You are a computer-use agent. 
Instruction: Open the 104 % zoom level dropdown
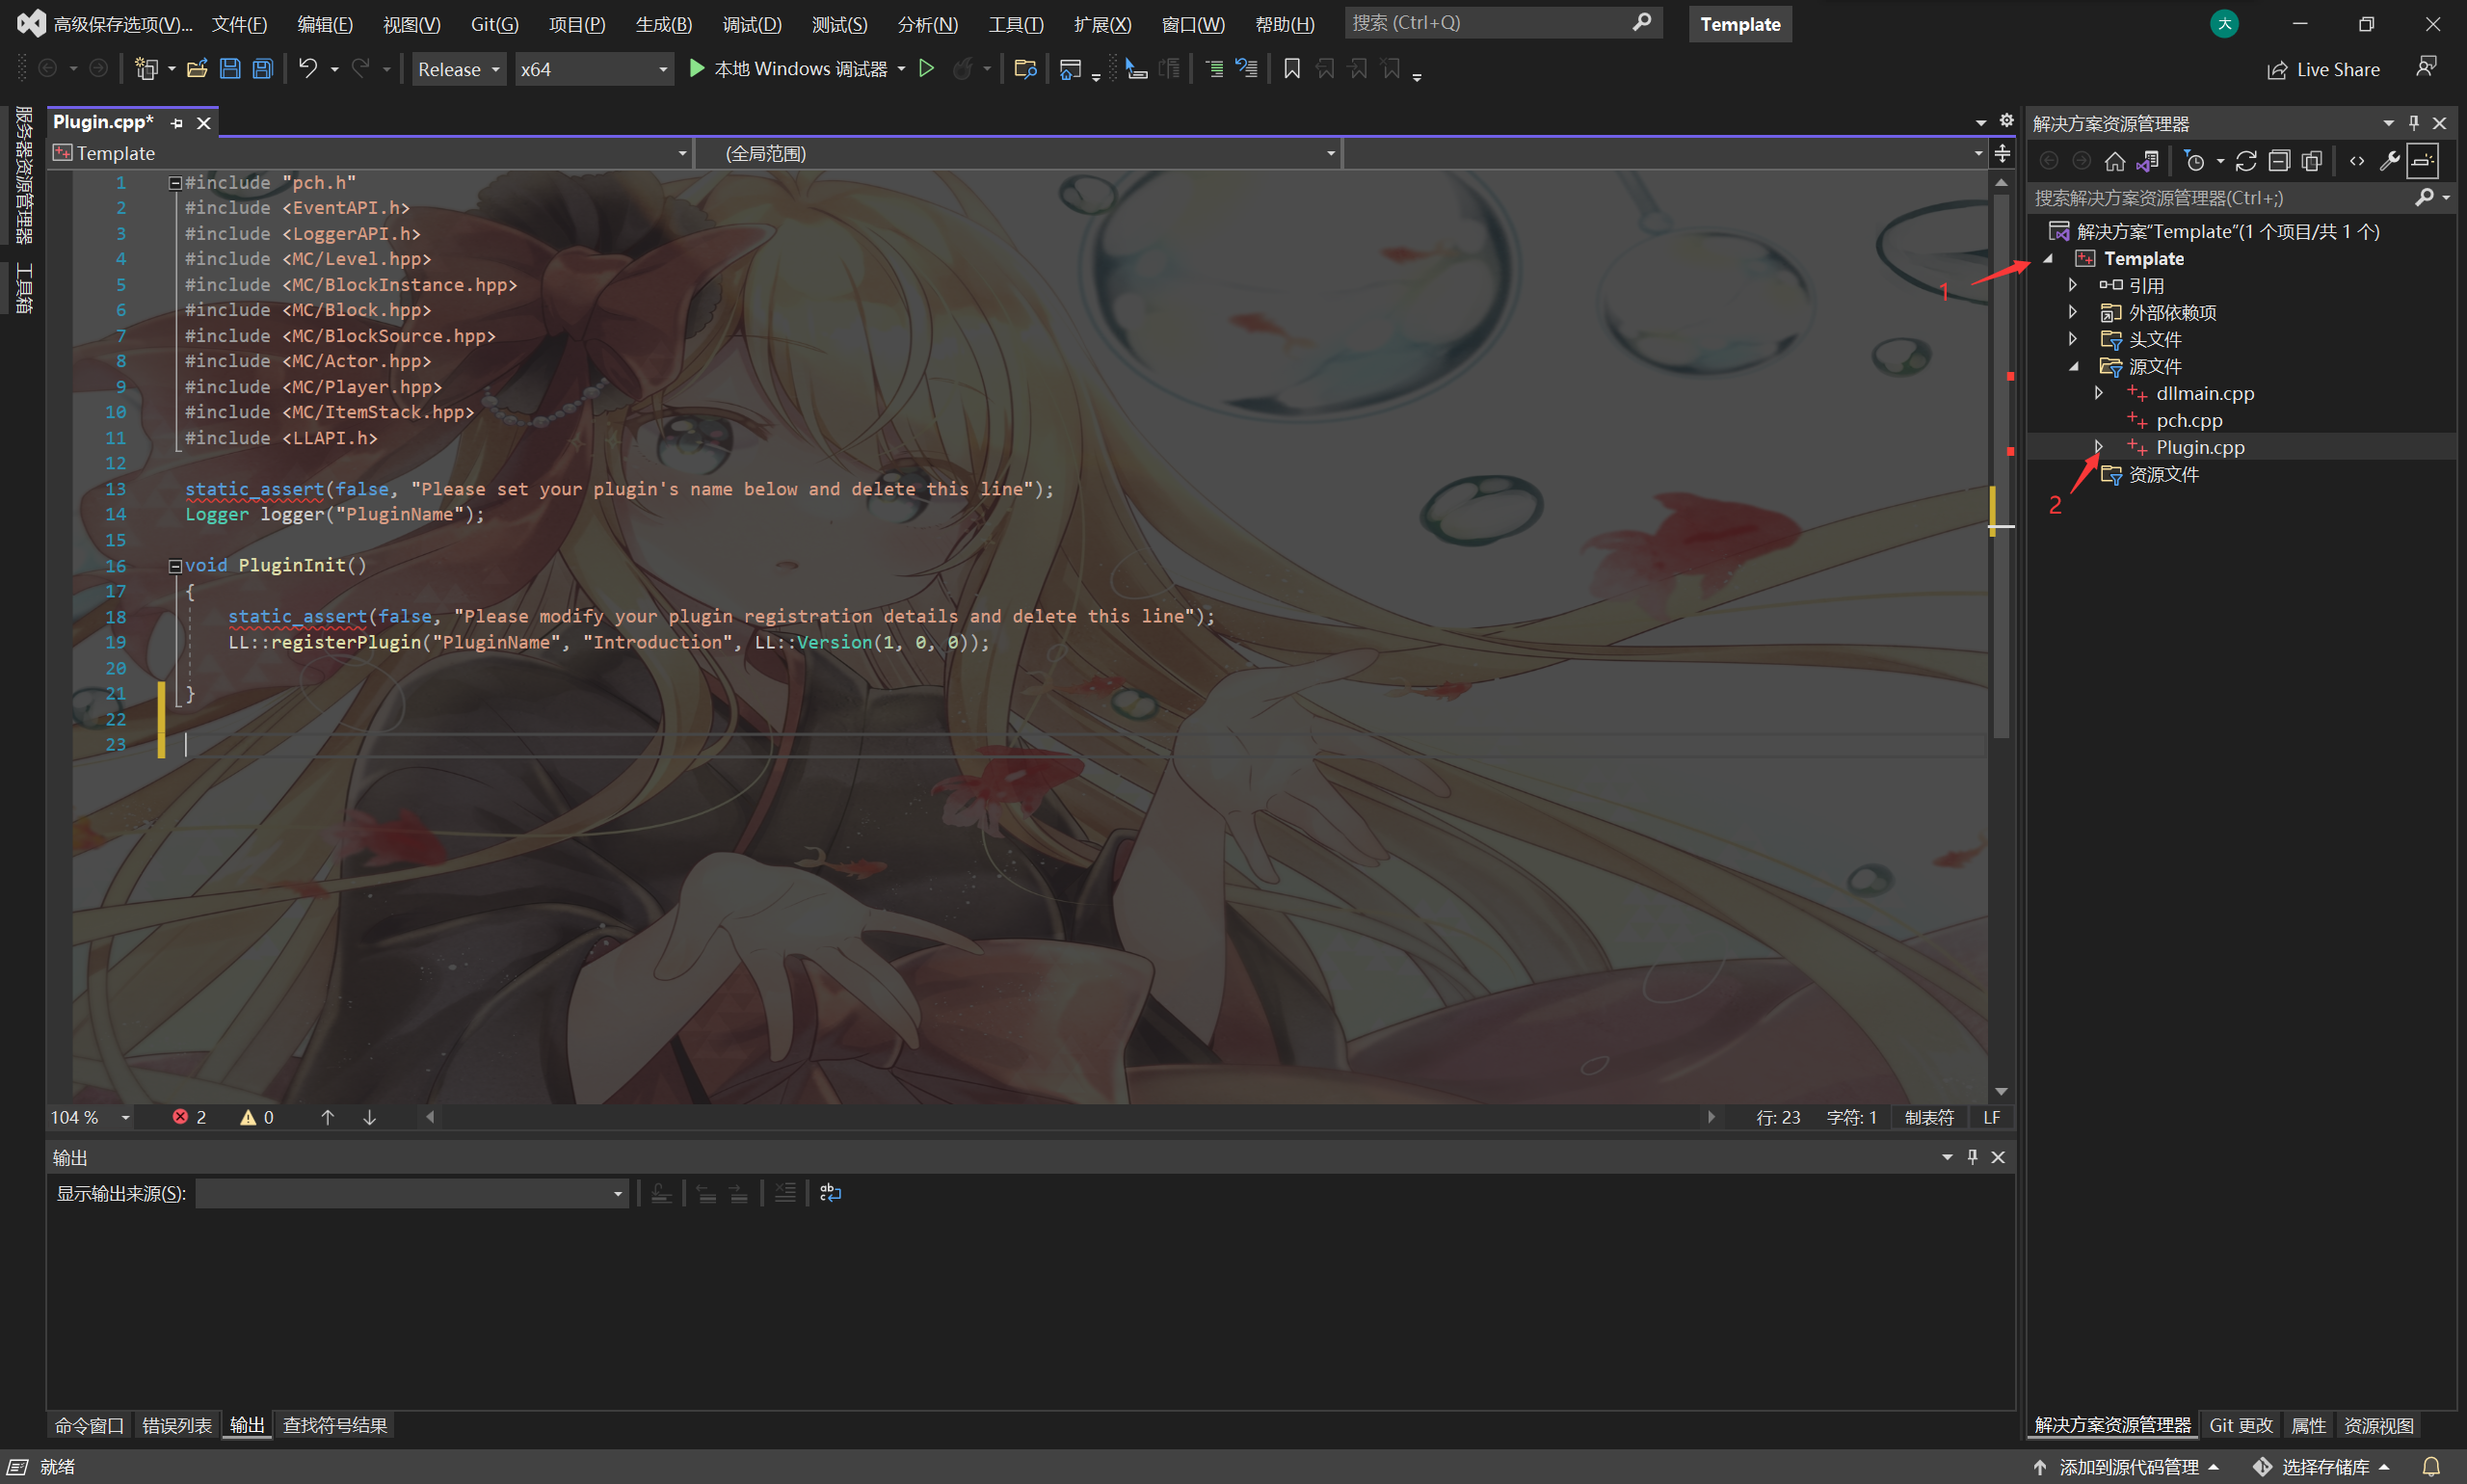click(91, 1117)
